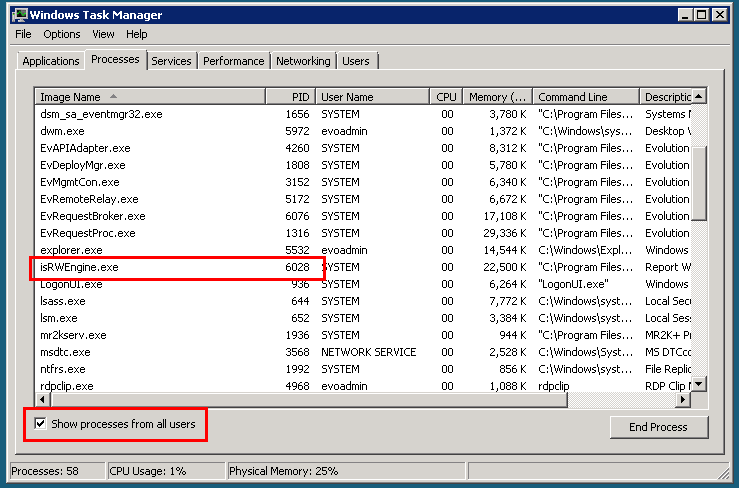Viewport: 739px width, 488px height.
Task: Sort by Memory column header
Action: [496, 97]
